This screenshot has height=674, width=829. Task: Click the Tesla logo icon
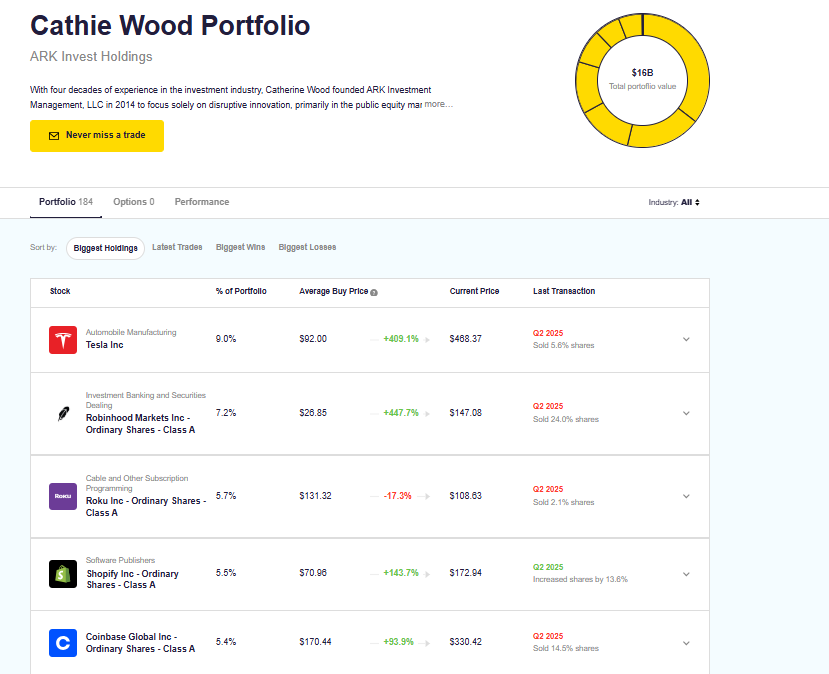[x=63, y=340]
